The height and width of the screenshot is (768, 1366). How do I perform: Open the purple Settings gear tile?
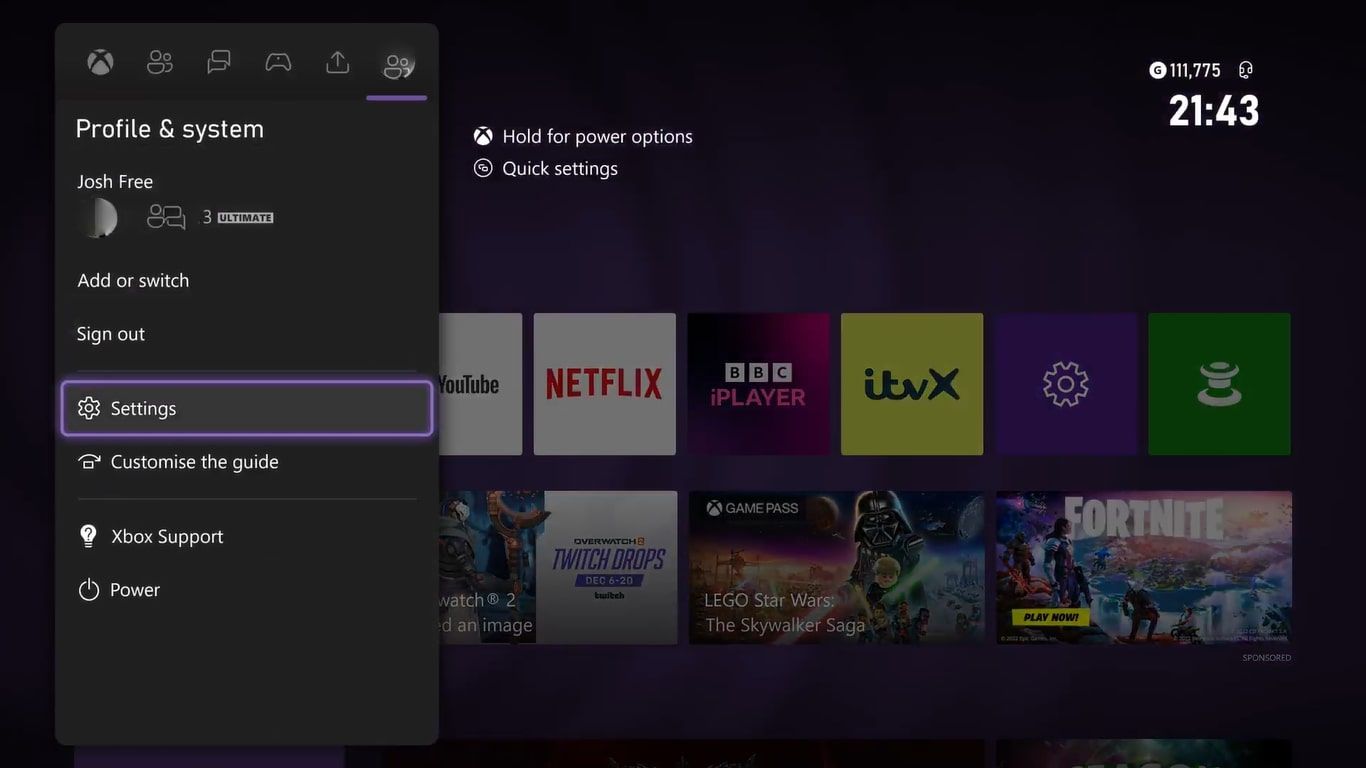pos(1066,384)
